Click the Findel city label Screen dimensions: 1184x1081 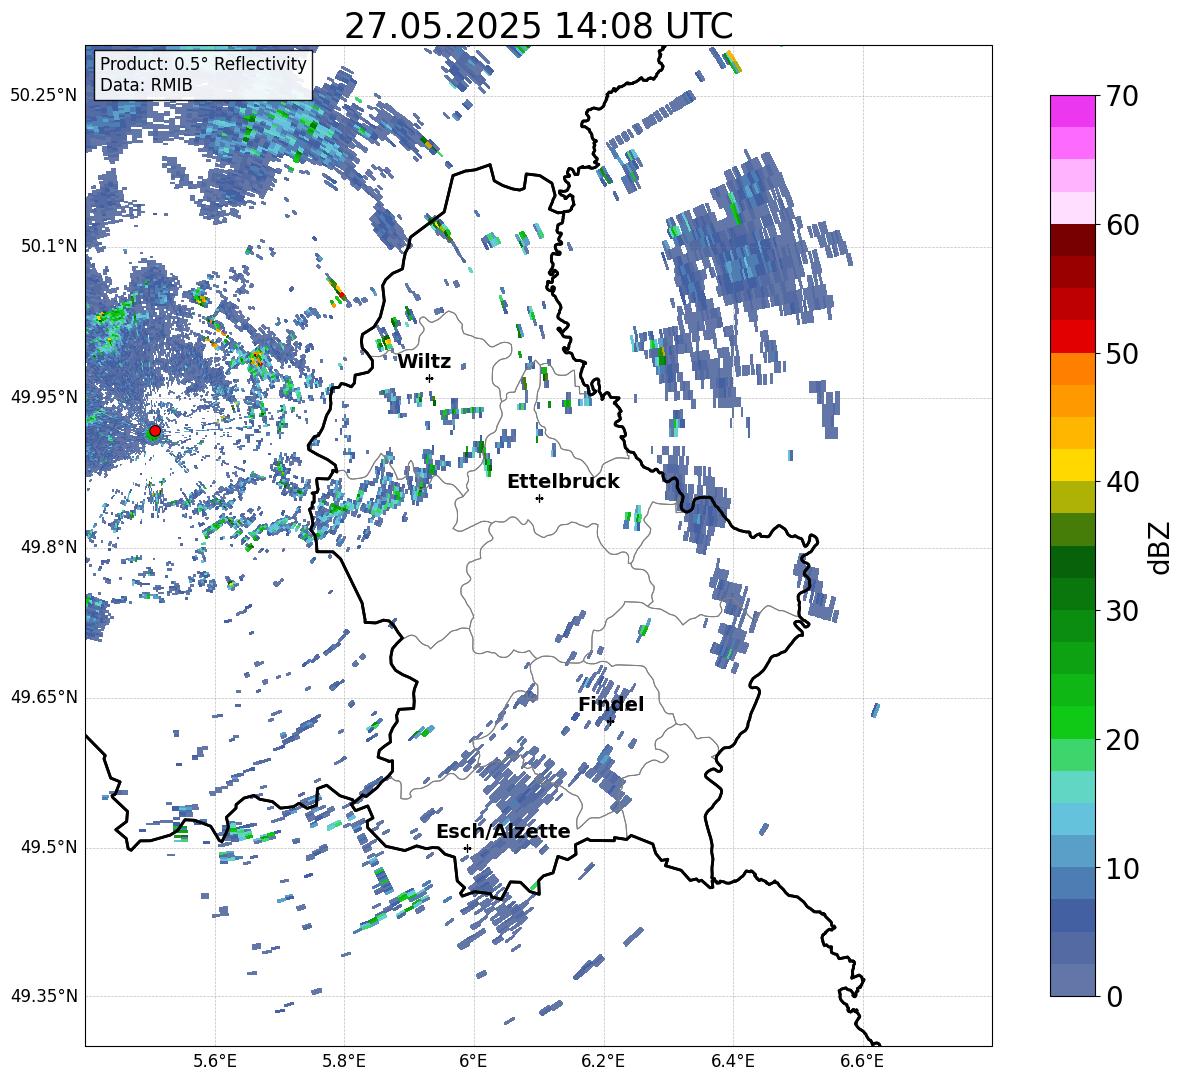tap(611, 704)
